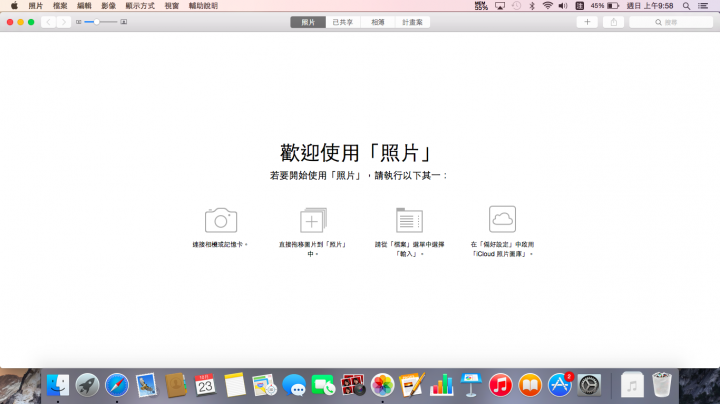Open Contacts in the Dock
The height and width of the screenshot is (404, 720).
pos(176,385)
